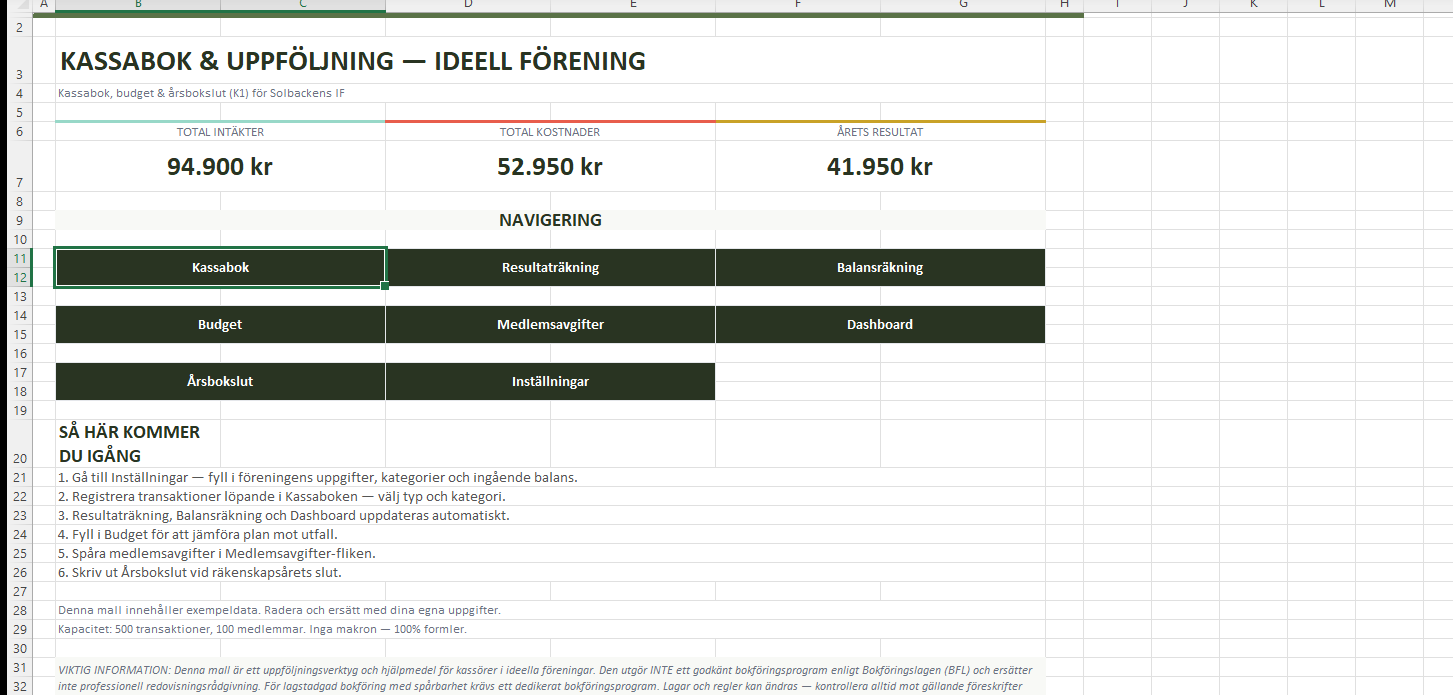Click column K header
This screenshot has height=695, width=1453.
tap(1253, 5)
